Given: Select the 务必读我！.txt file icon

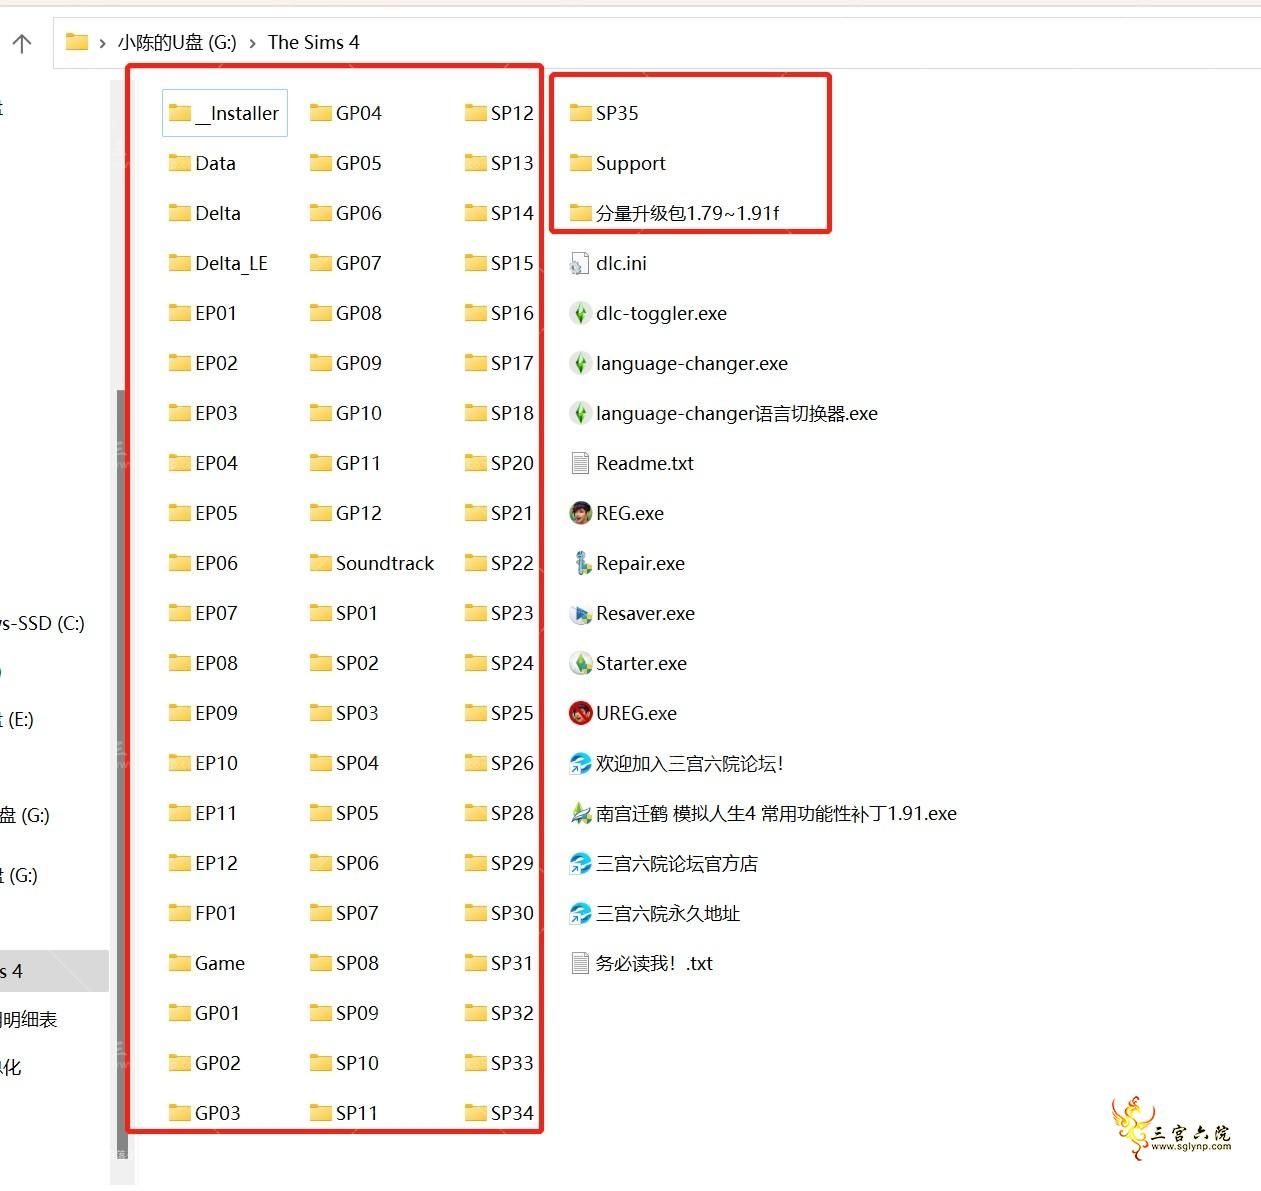Looking at the screenshot, I should [x=579, y=963].
